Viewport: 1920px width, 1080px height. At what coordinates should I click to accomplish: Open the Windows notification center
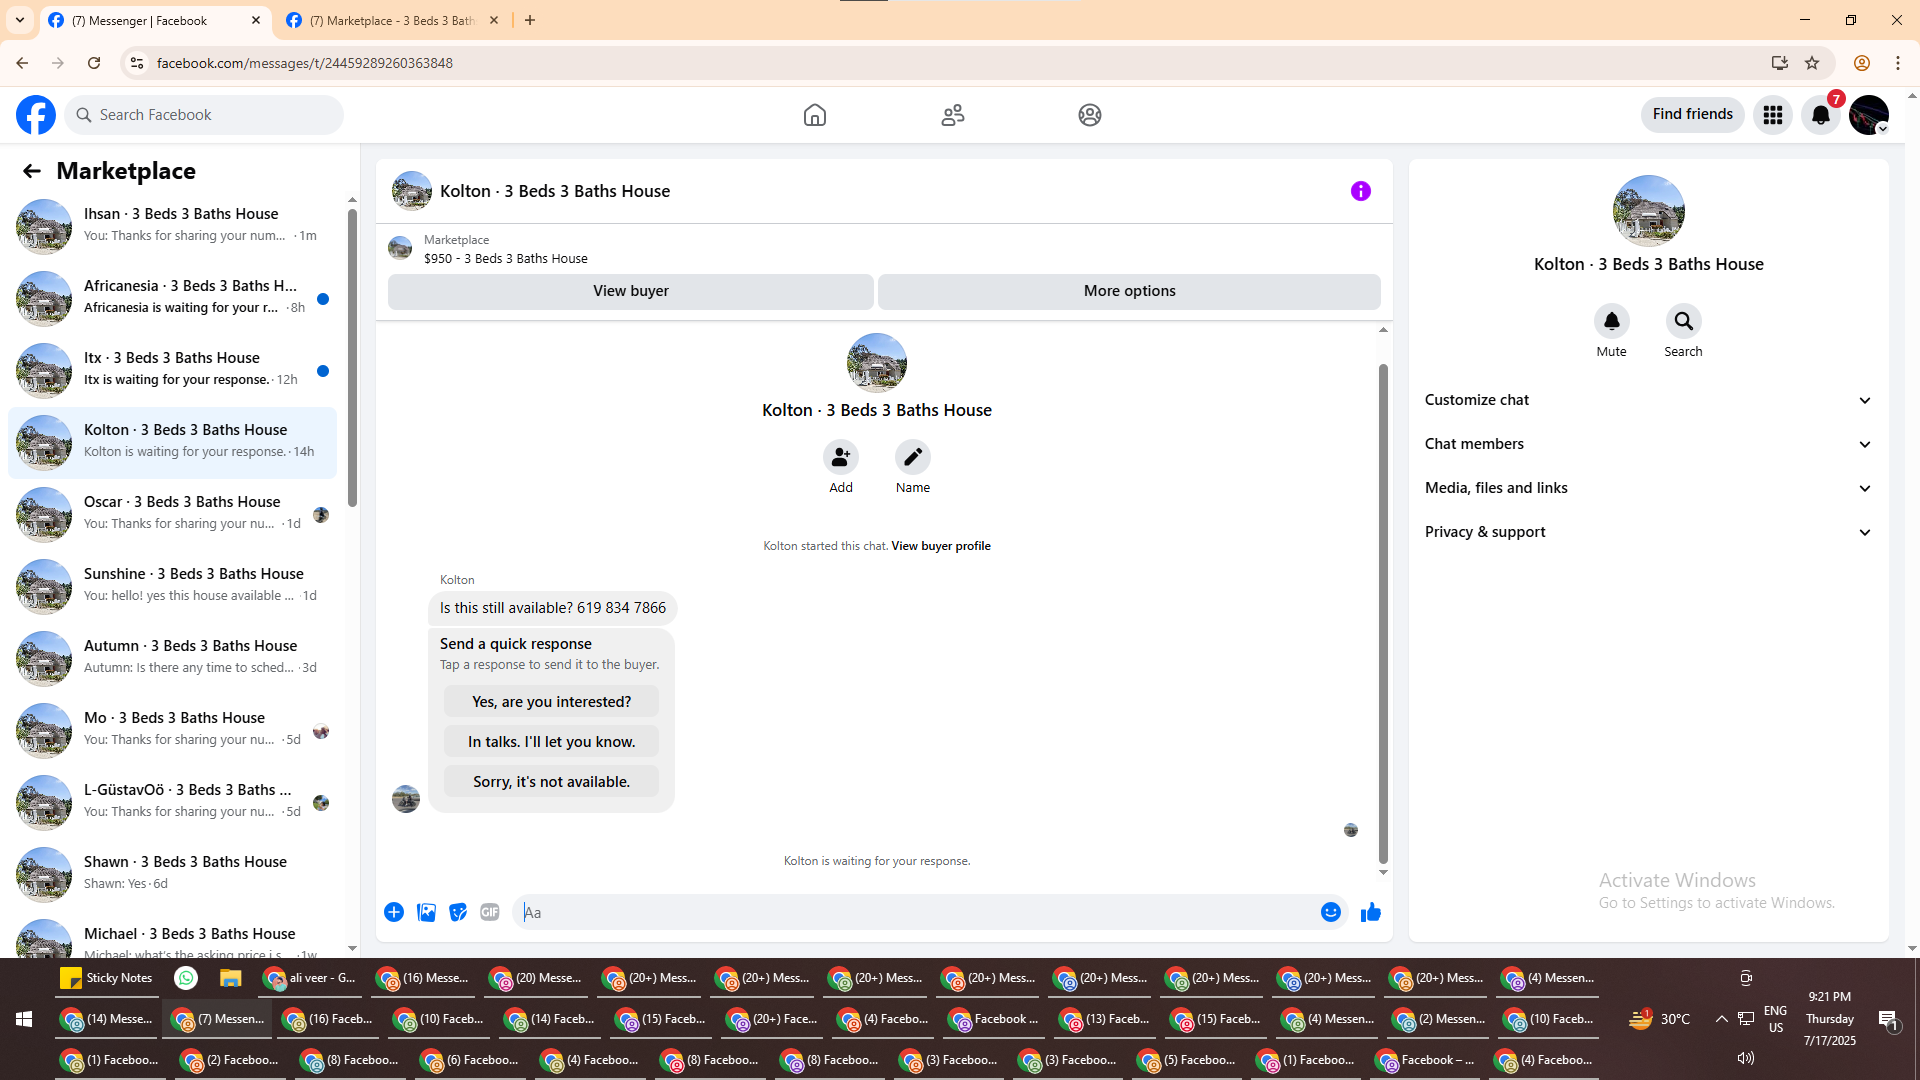coord(1888,1019)
